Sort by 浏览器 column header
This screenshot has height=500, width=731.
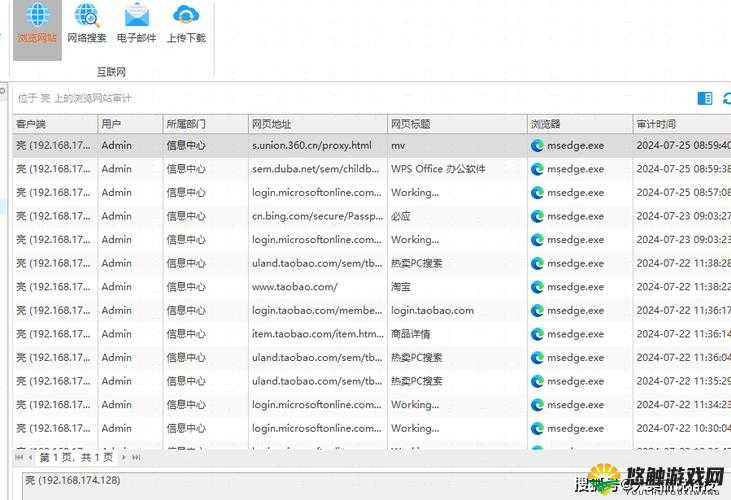[579, 124]
